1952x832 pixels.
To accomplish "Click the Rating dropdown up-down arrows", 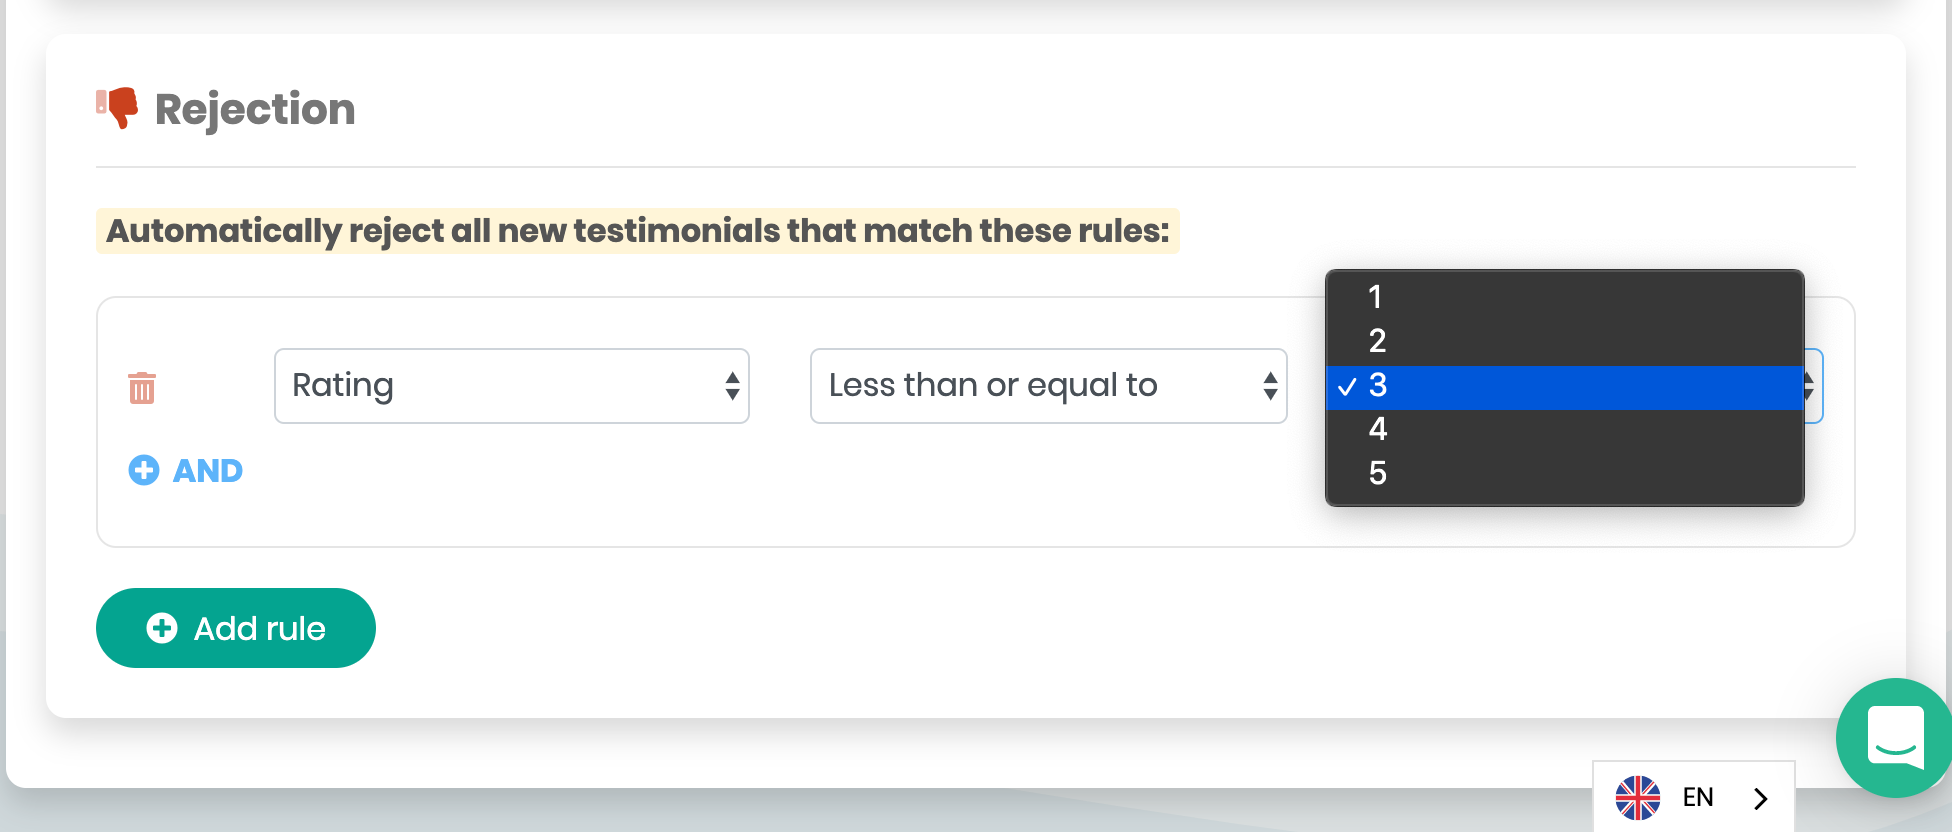I will tap(732, 386).
